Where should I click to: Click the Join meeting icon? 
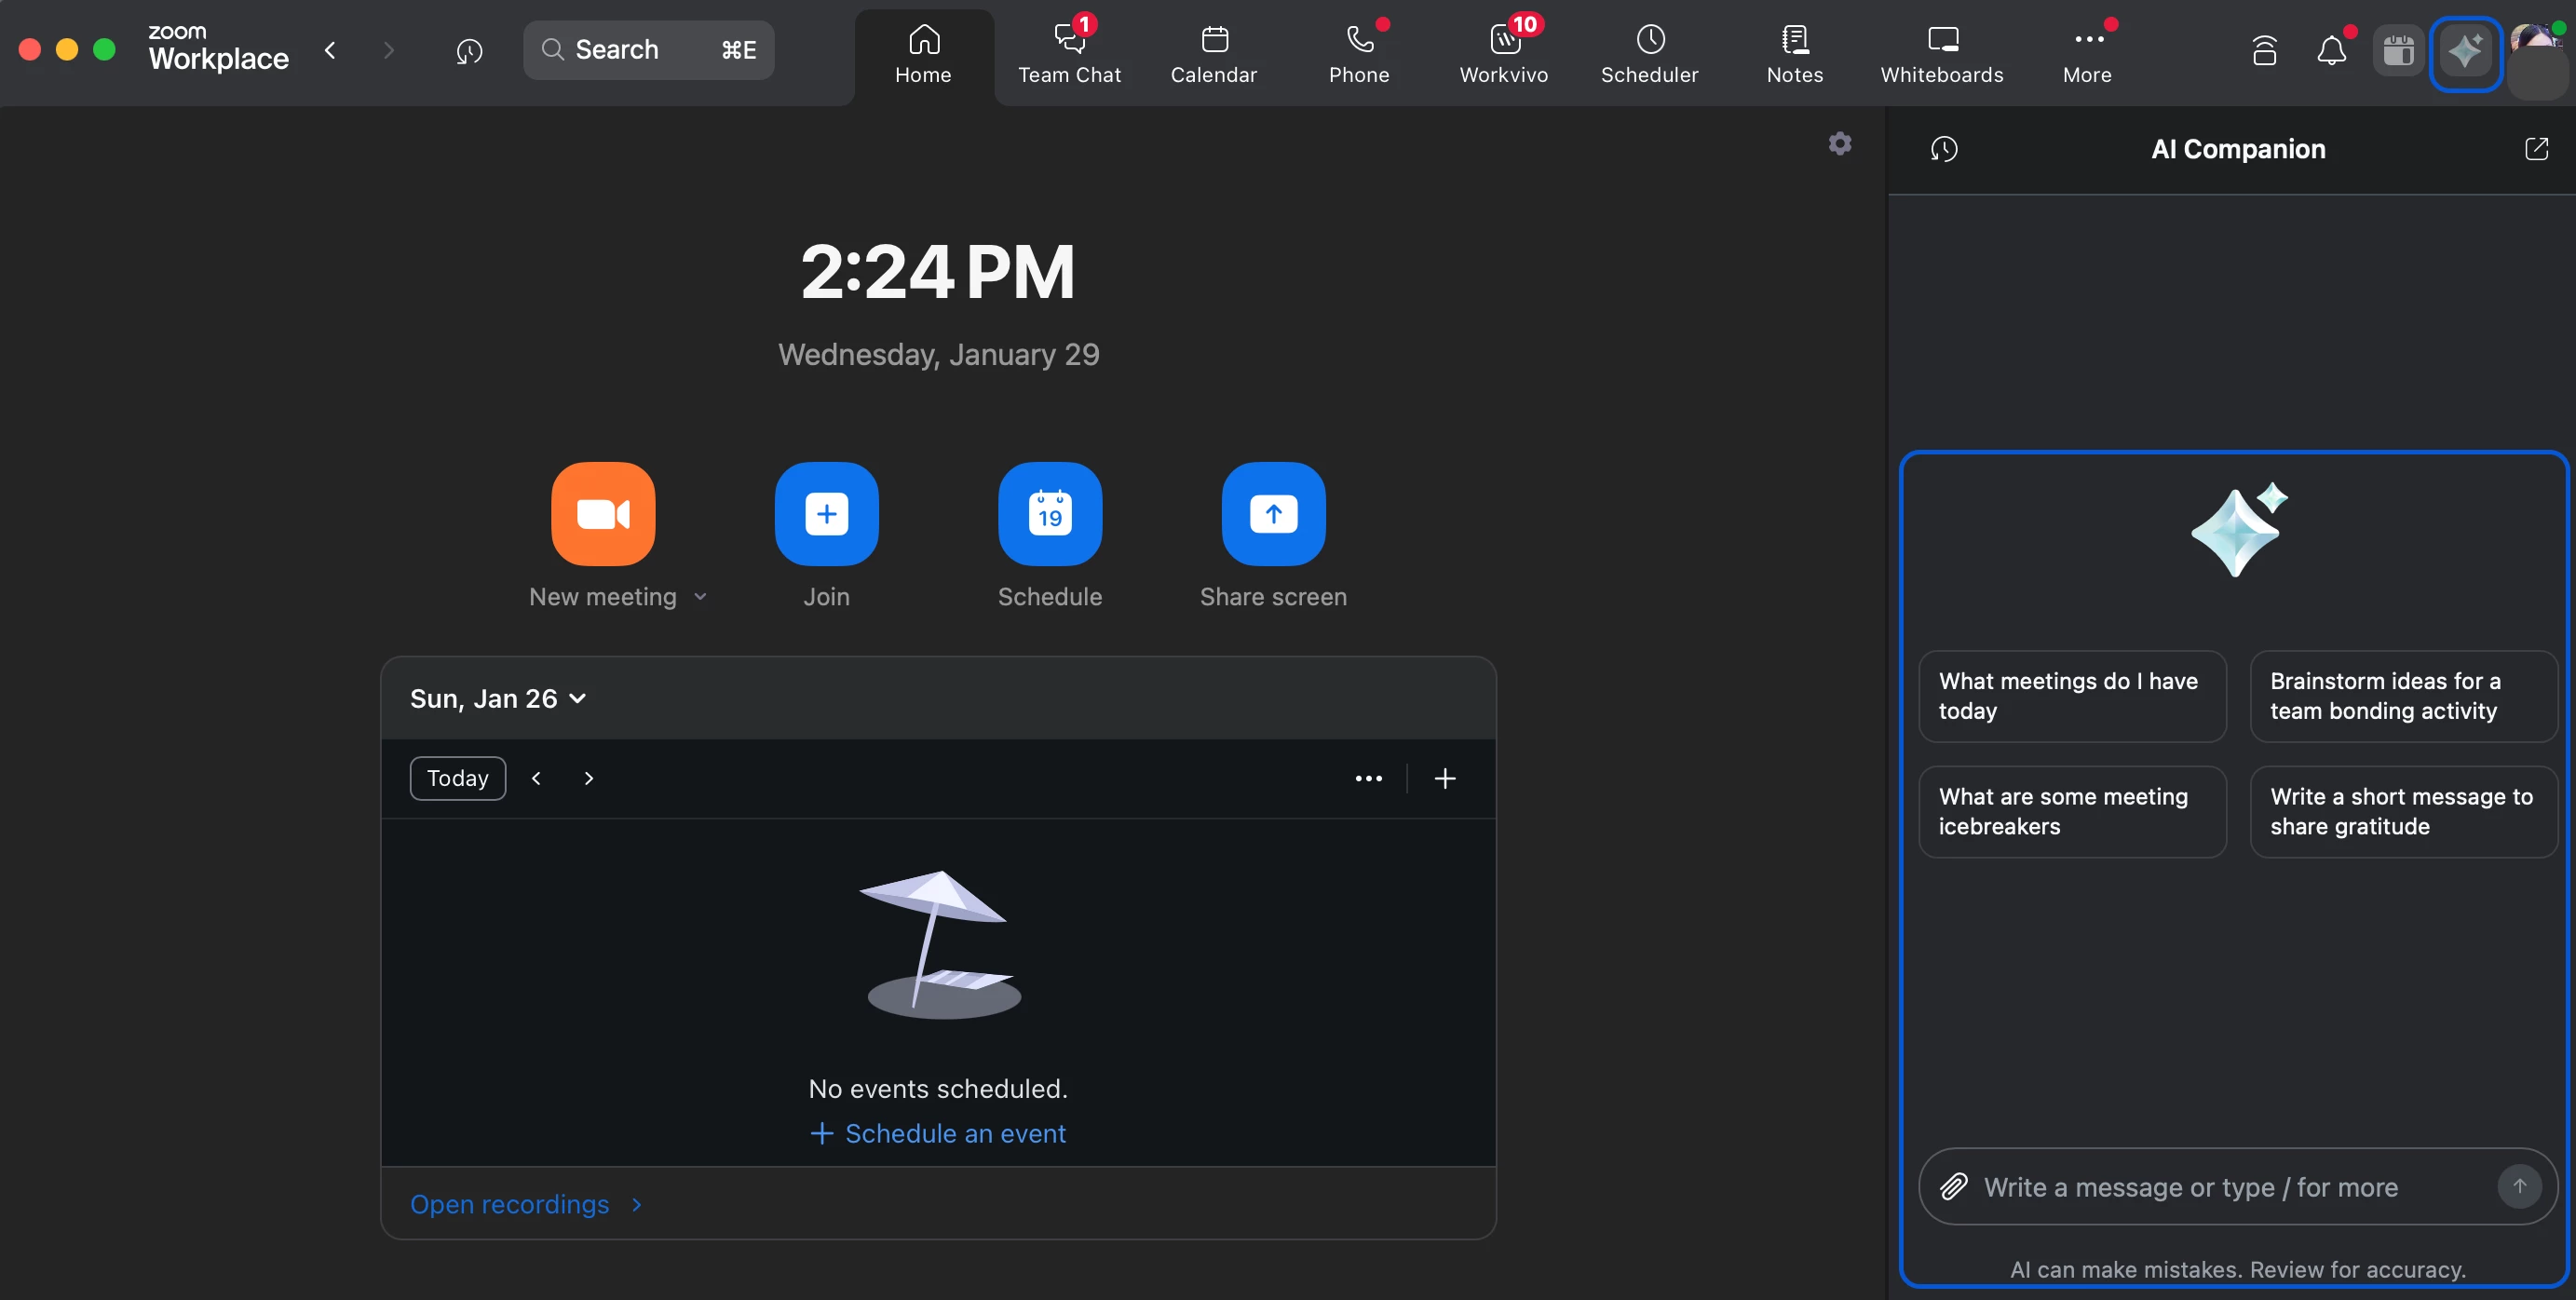[x=826, y=514]
